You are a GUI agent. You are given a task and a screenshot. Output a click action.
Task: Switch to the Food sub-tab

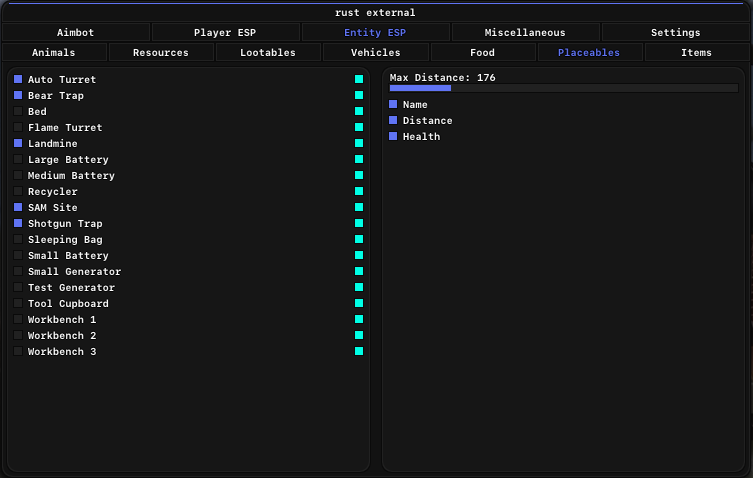tap(483, 52)
